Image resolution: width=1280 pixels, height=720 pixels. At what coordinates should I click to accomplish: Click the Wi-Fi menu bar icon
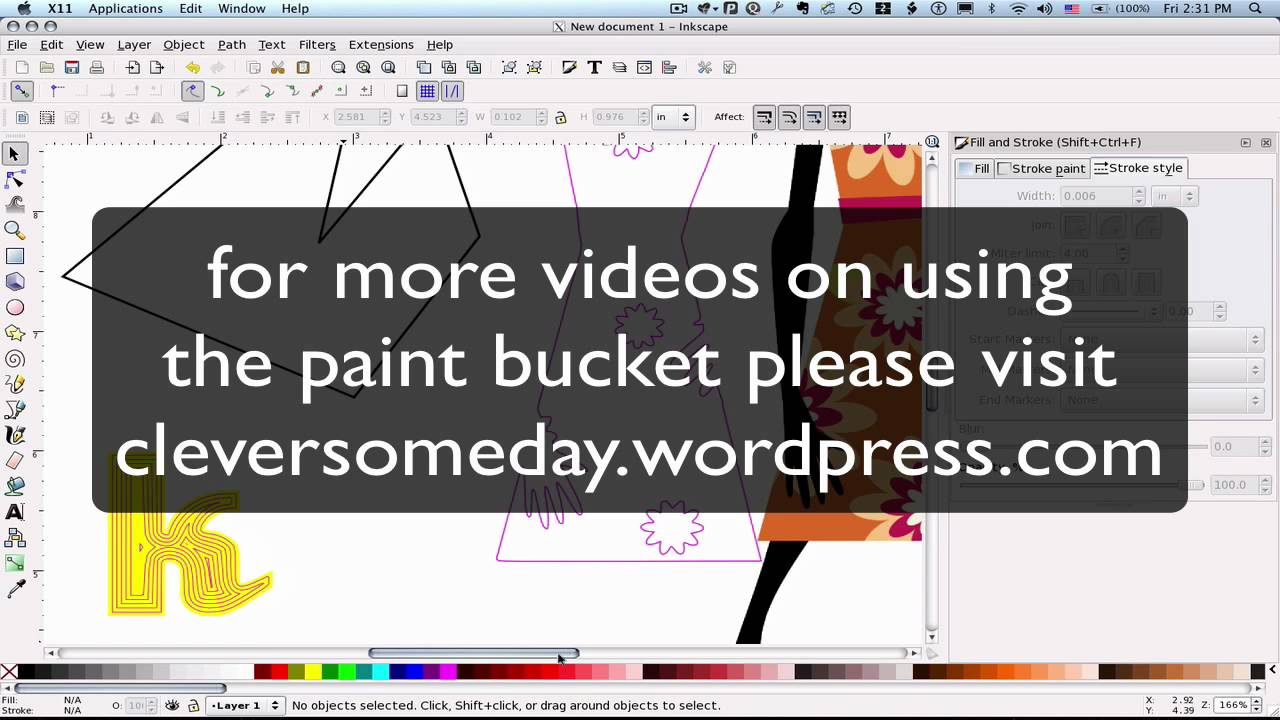[1019, 8]
